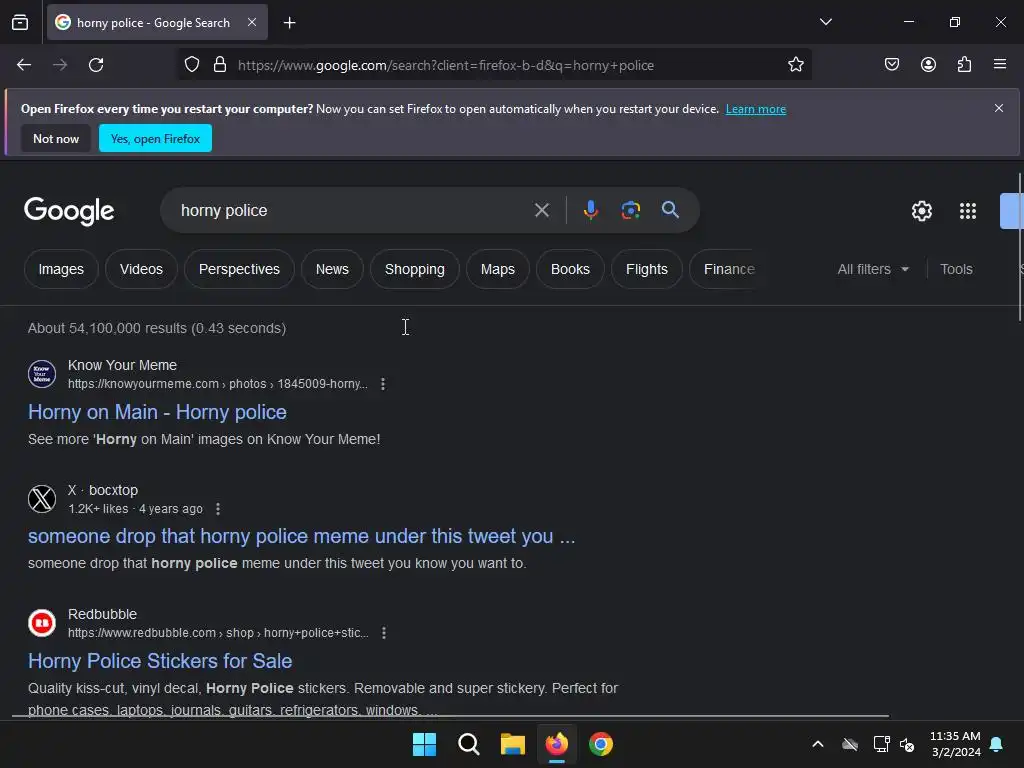Screen dimensions: 1024x768
Task: Open 'Horny on Main - Horny police' link
Action: pyautogui.click(x=157, y=412)
